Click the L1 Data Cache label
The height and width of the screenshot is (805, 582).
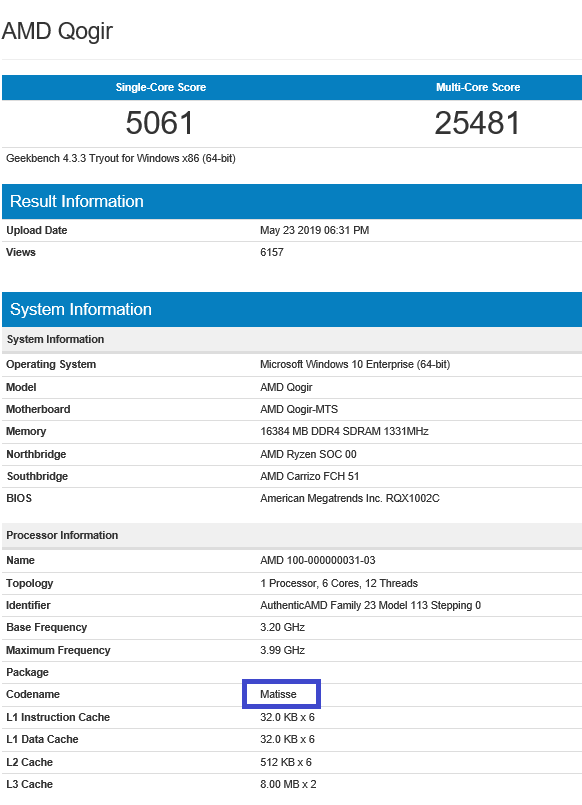(x=42, y=740)
